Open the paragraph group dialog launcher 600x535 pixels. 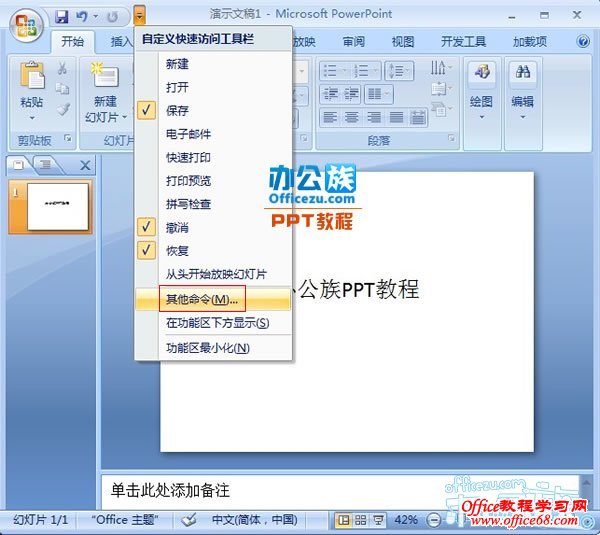(x=452, y=138)
